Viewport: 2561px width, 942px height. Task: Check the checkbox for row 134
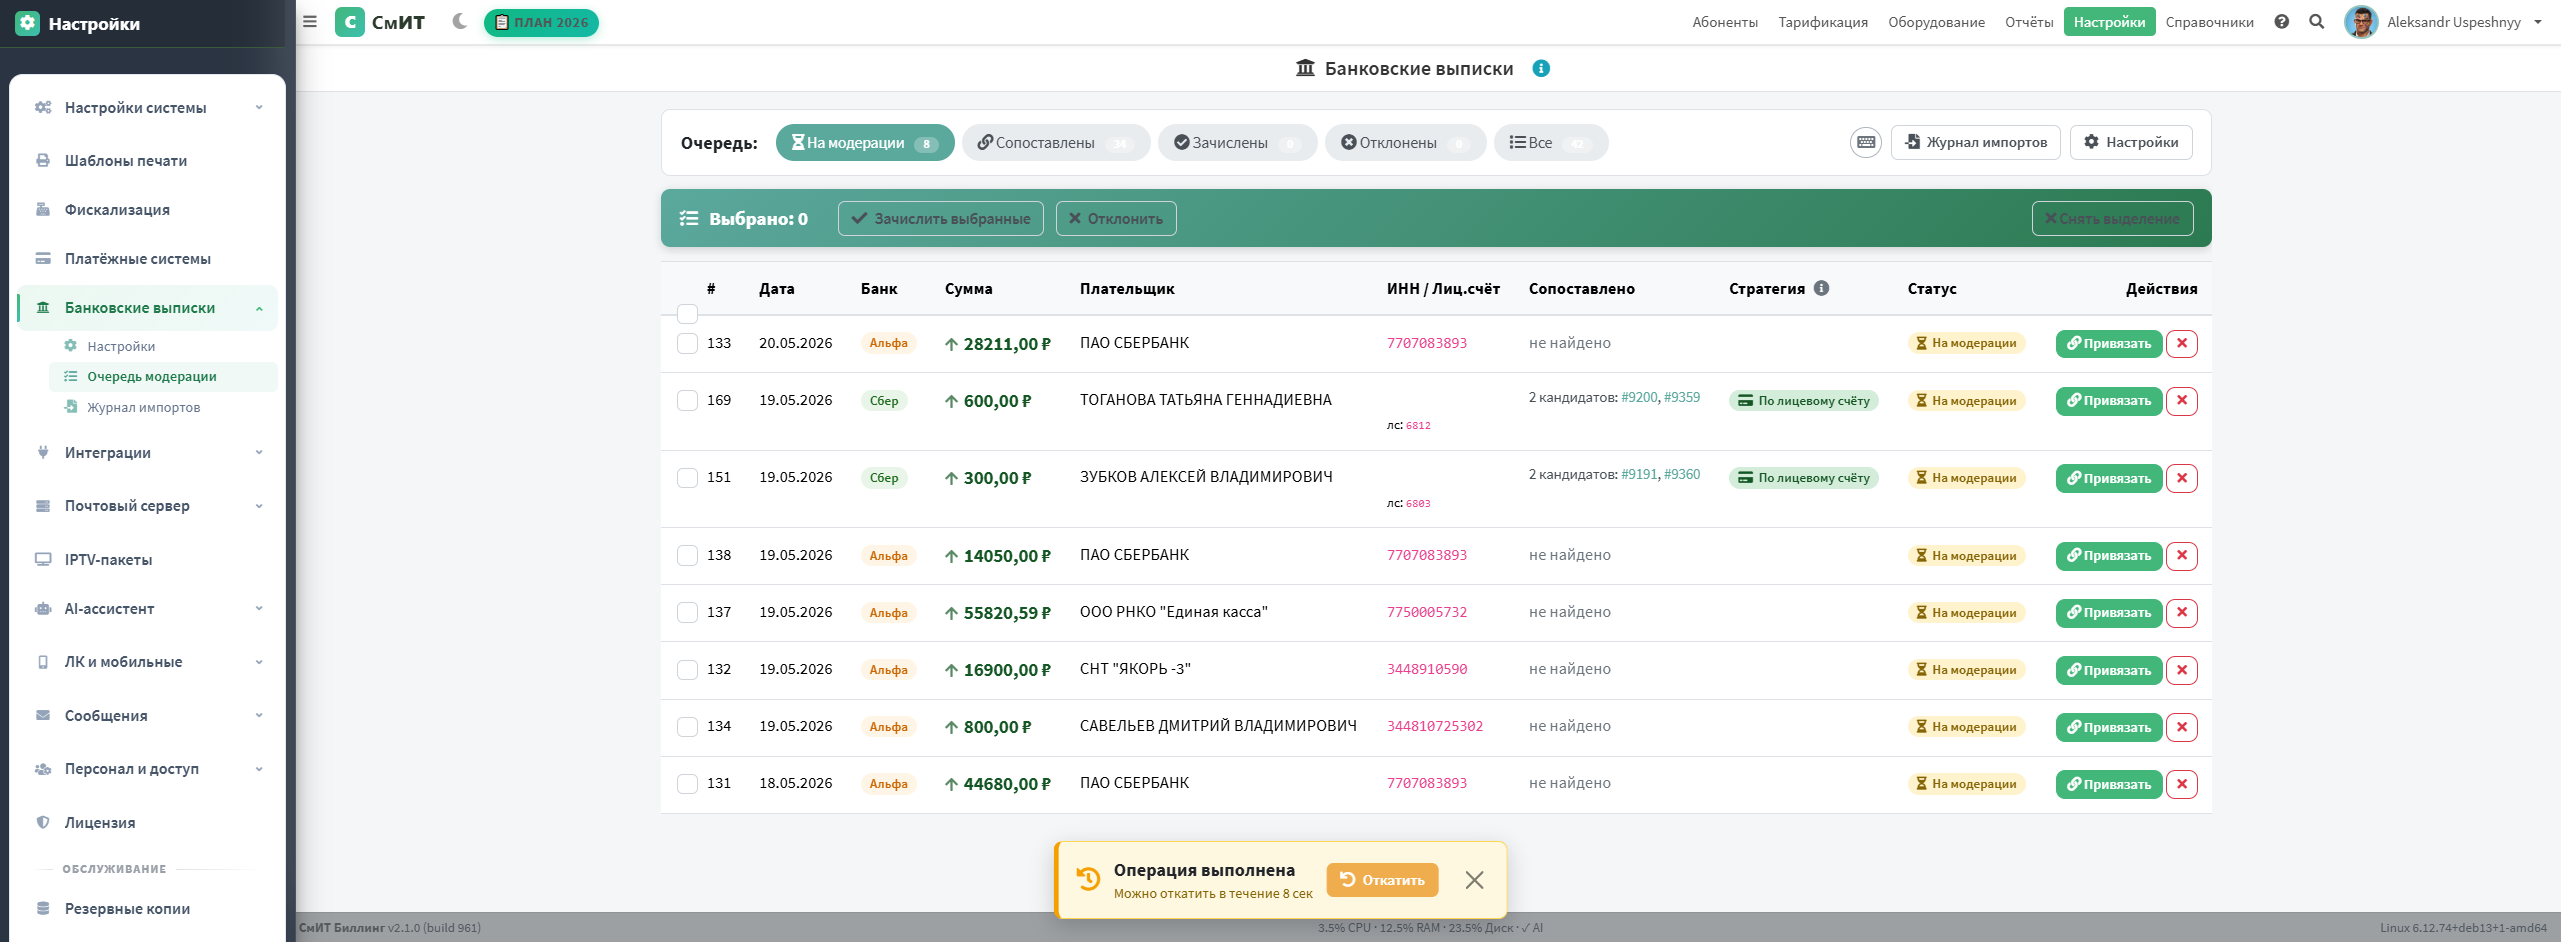(687, 727)
